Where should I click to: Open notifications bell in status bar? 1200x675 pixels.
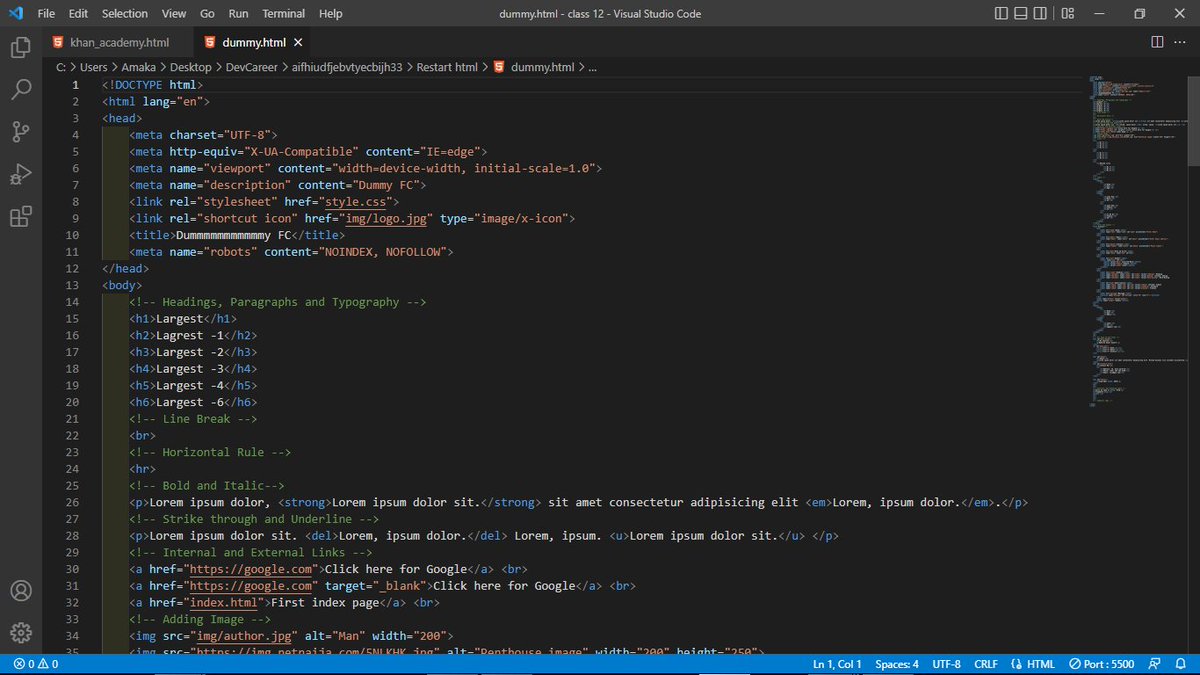coord(1181,664)
